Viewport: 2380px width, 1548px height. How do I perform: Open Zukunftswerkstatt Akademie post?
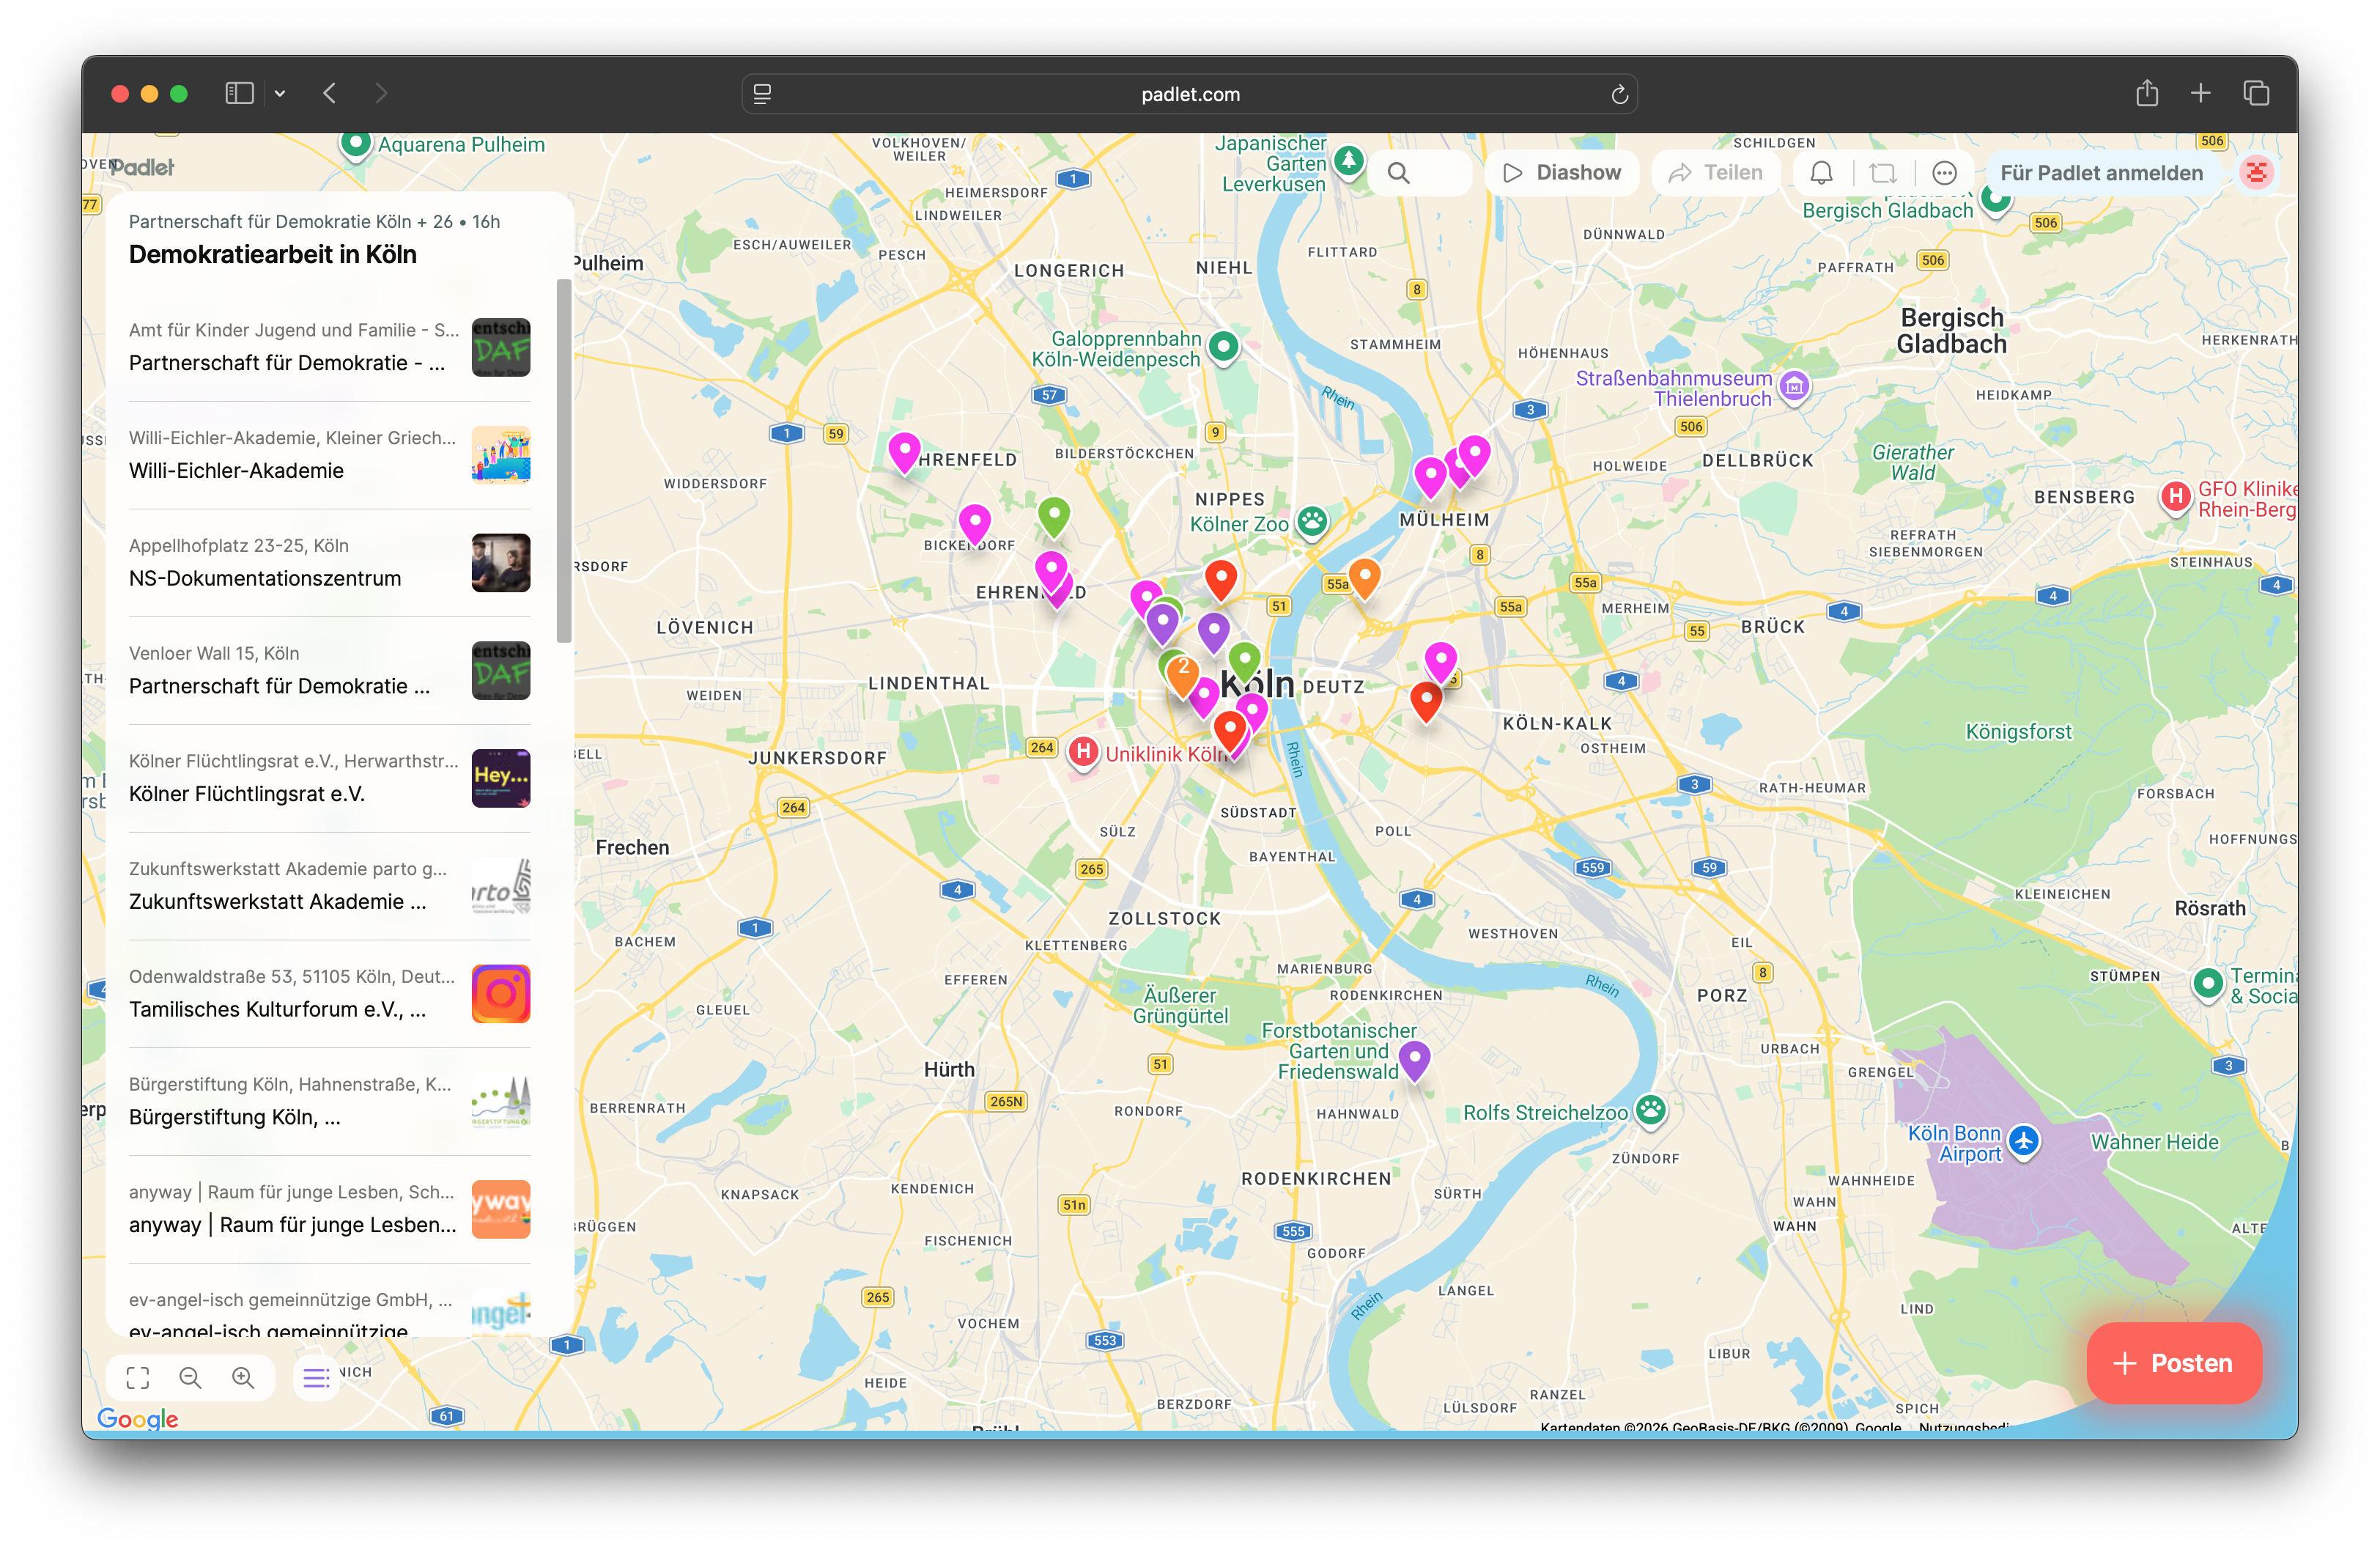[x=329, y=886]
